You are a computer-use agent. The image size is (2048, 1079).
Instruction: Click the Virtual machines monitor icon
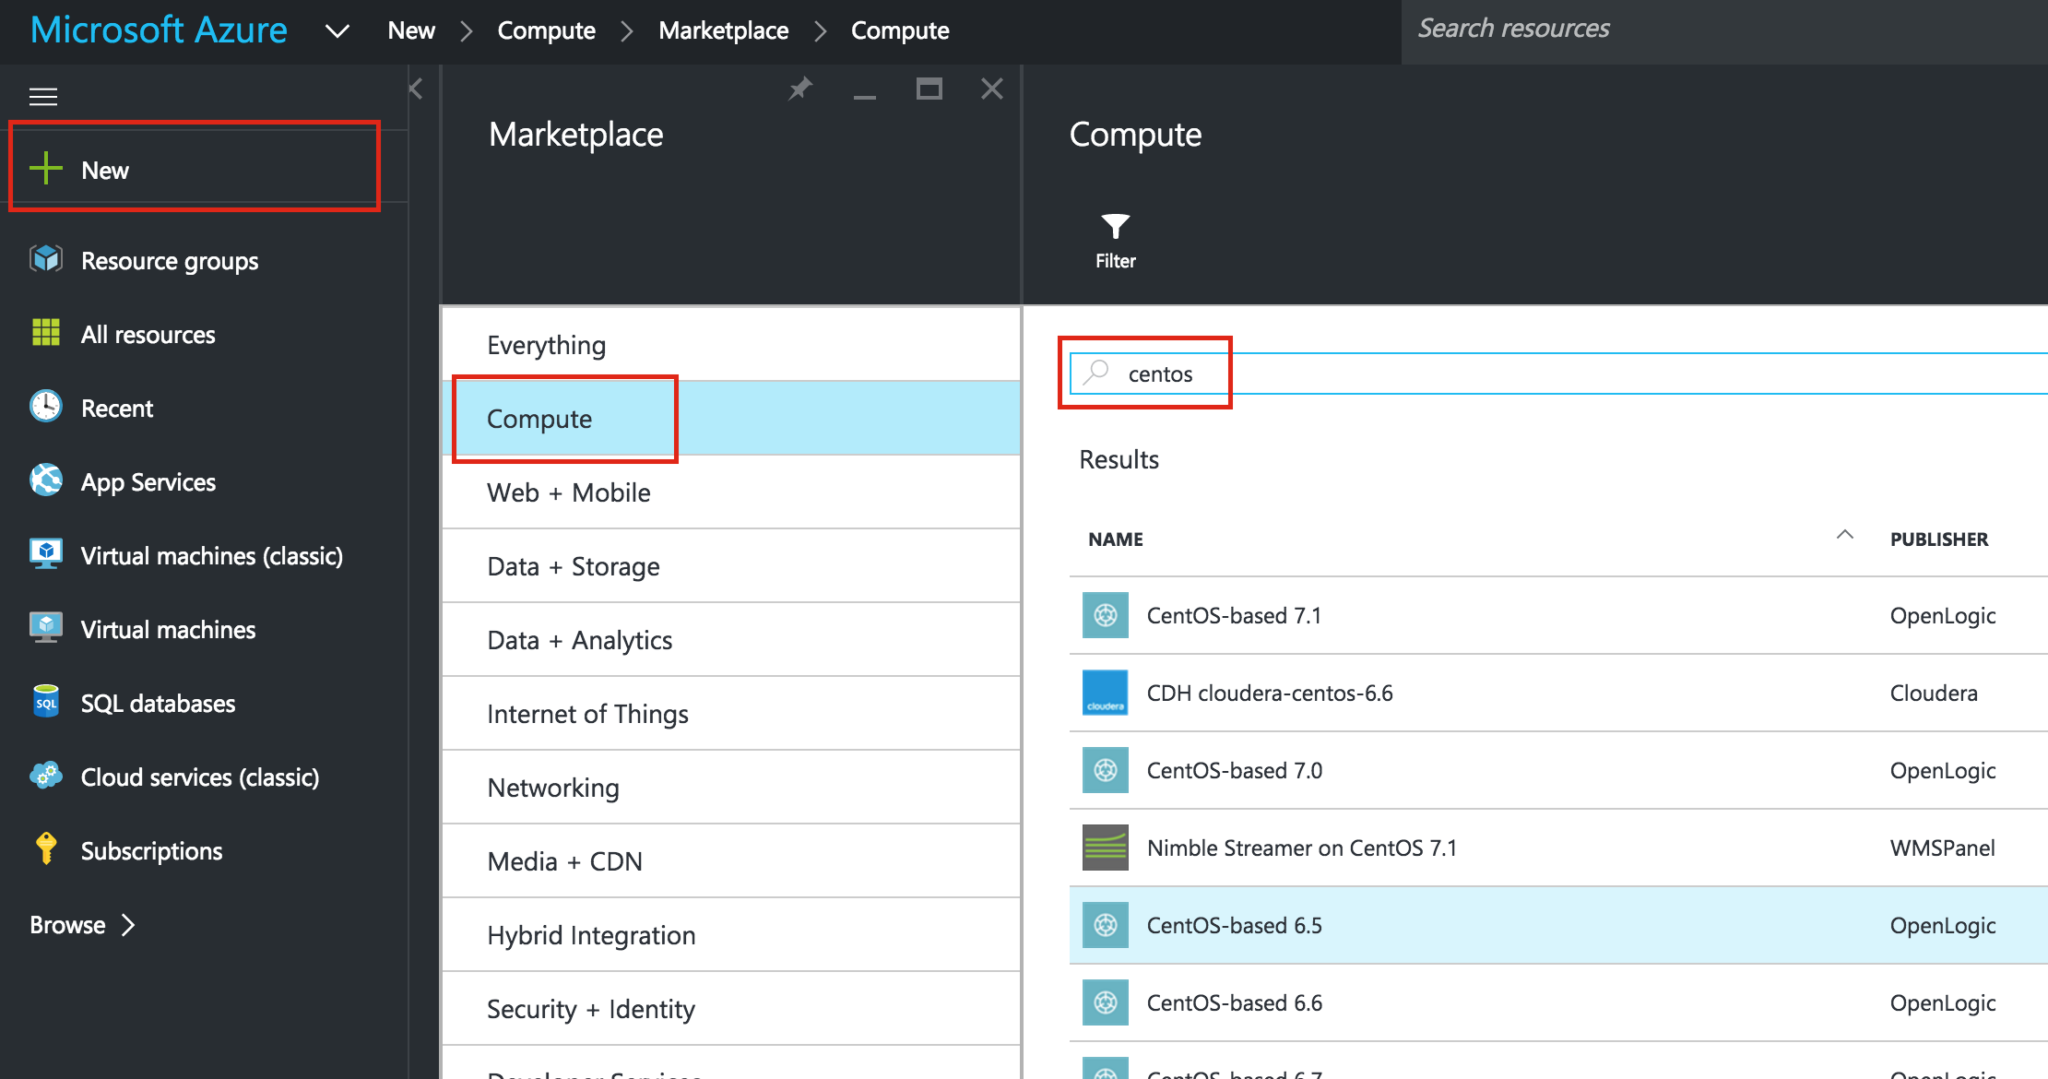[x=45, y=629]
